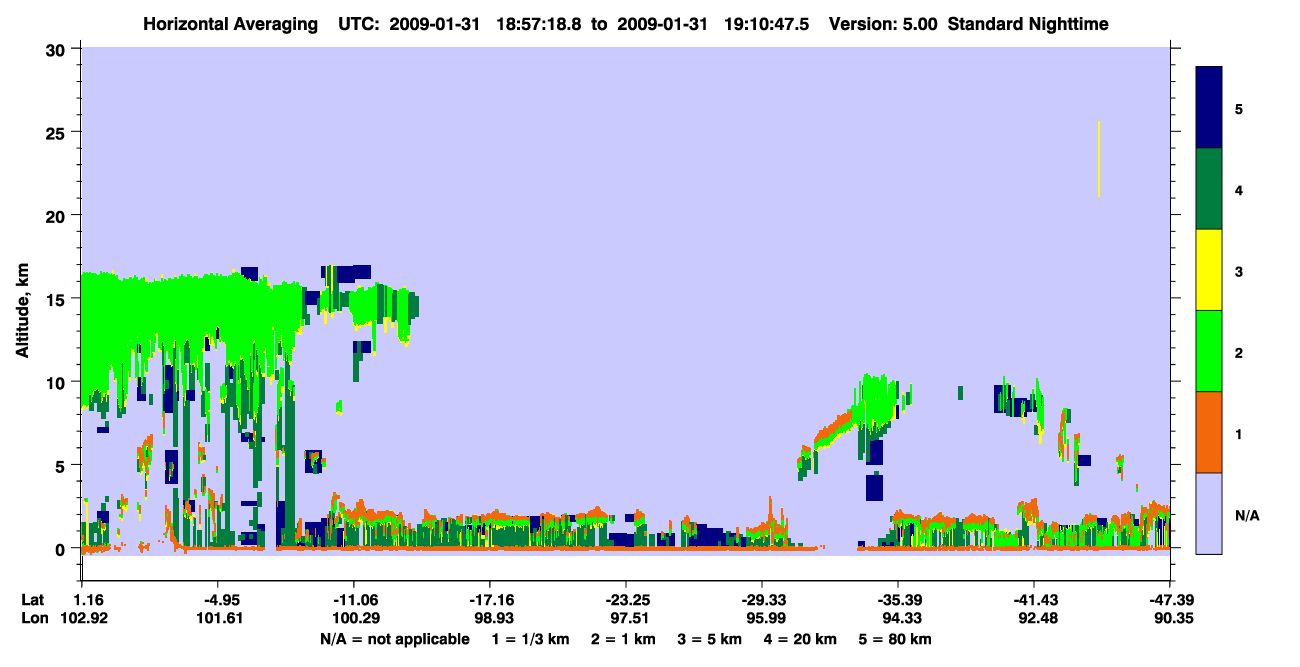The width and height of the screenshot is (1300, 667).
Task: Click the lavender N/A colorbar segment
Action: pyautogui.click(x=1209, y=513)
